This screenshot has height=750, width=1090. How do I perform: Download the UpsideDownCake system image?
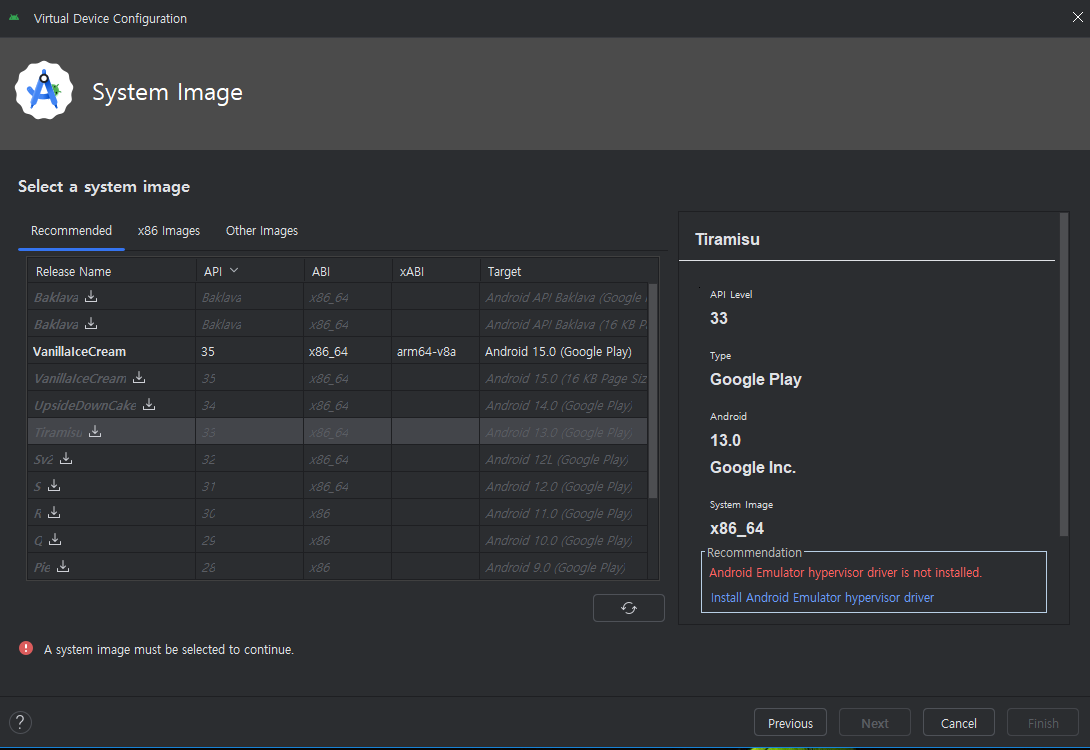(x=149, y=404)
